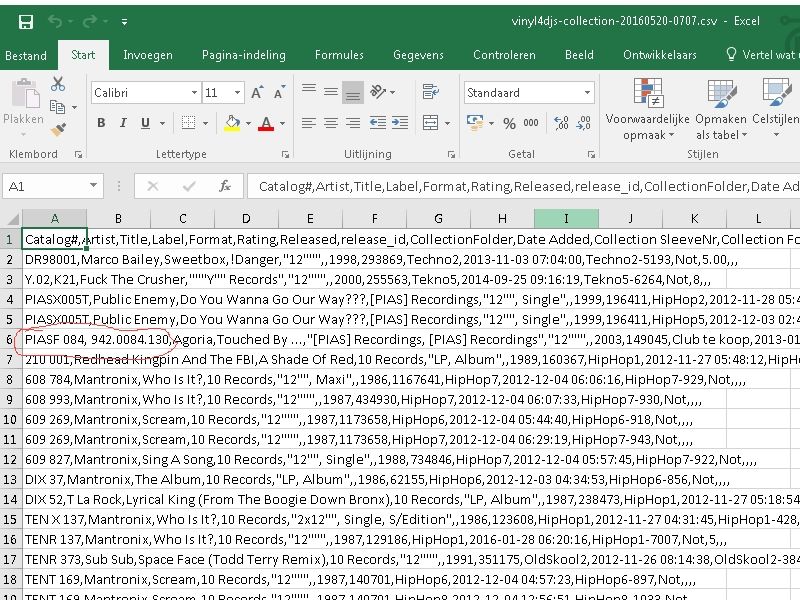Image resolution: width=800 pixels, height=600 pixels.
Task: Open the fill color dropdown arrow
Action: coord(248,123)
